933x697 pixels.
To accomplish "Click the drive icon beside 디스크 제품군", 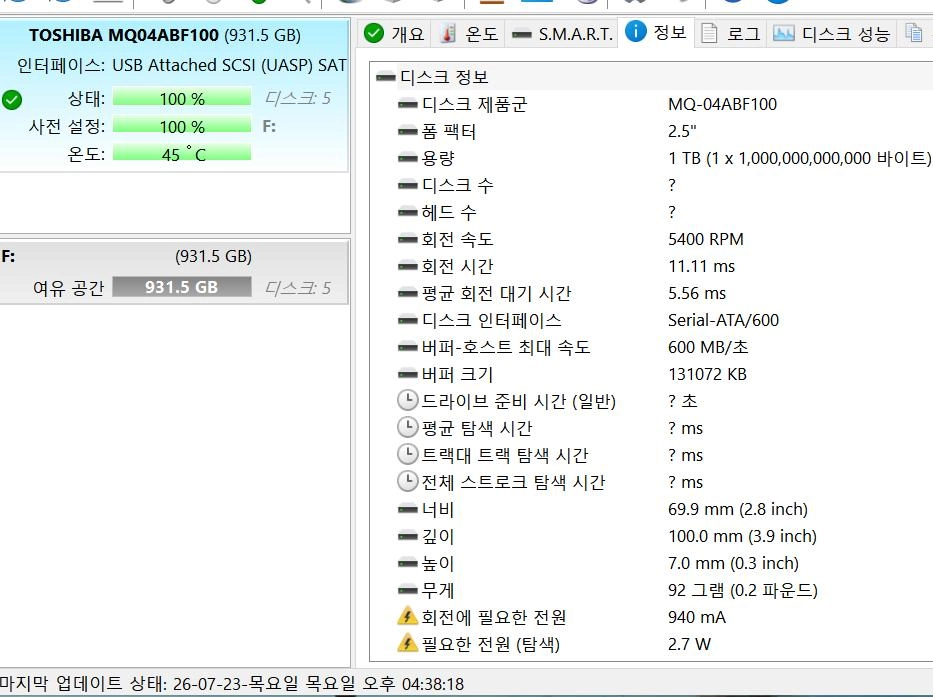I will [x=408, y=104].
